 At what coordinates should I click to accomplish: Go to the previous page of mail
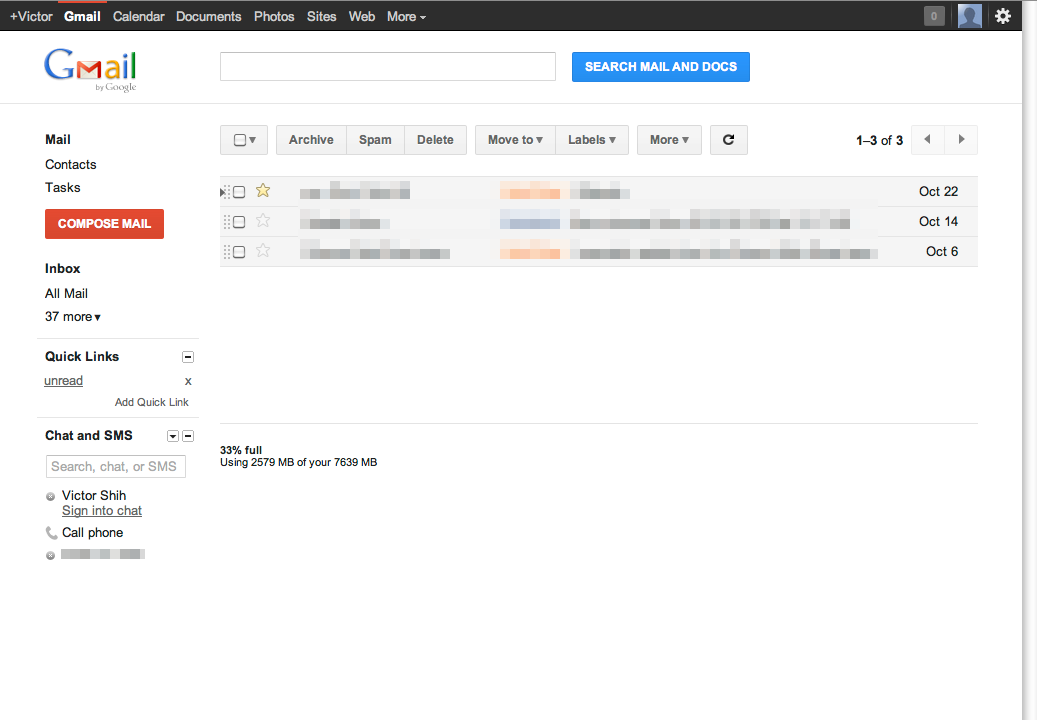click(927, 140)
